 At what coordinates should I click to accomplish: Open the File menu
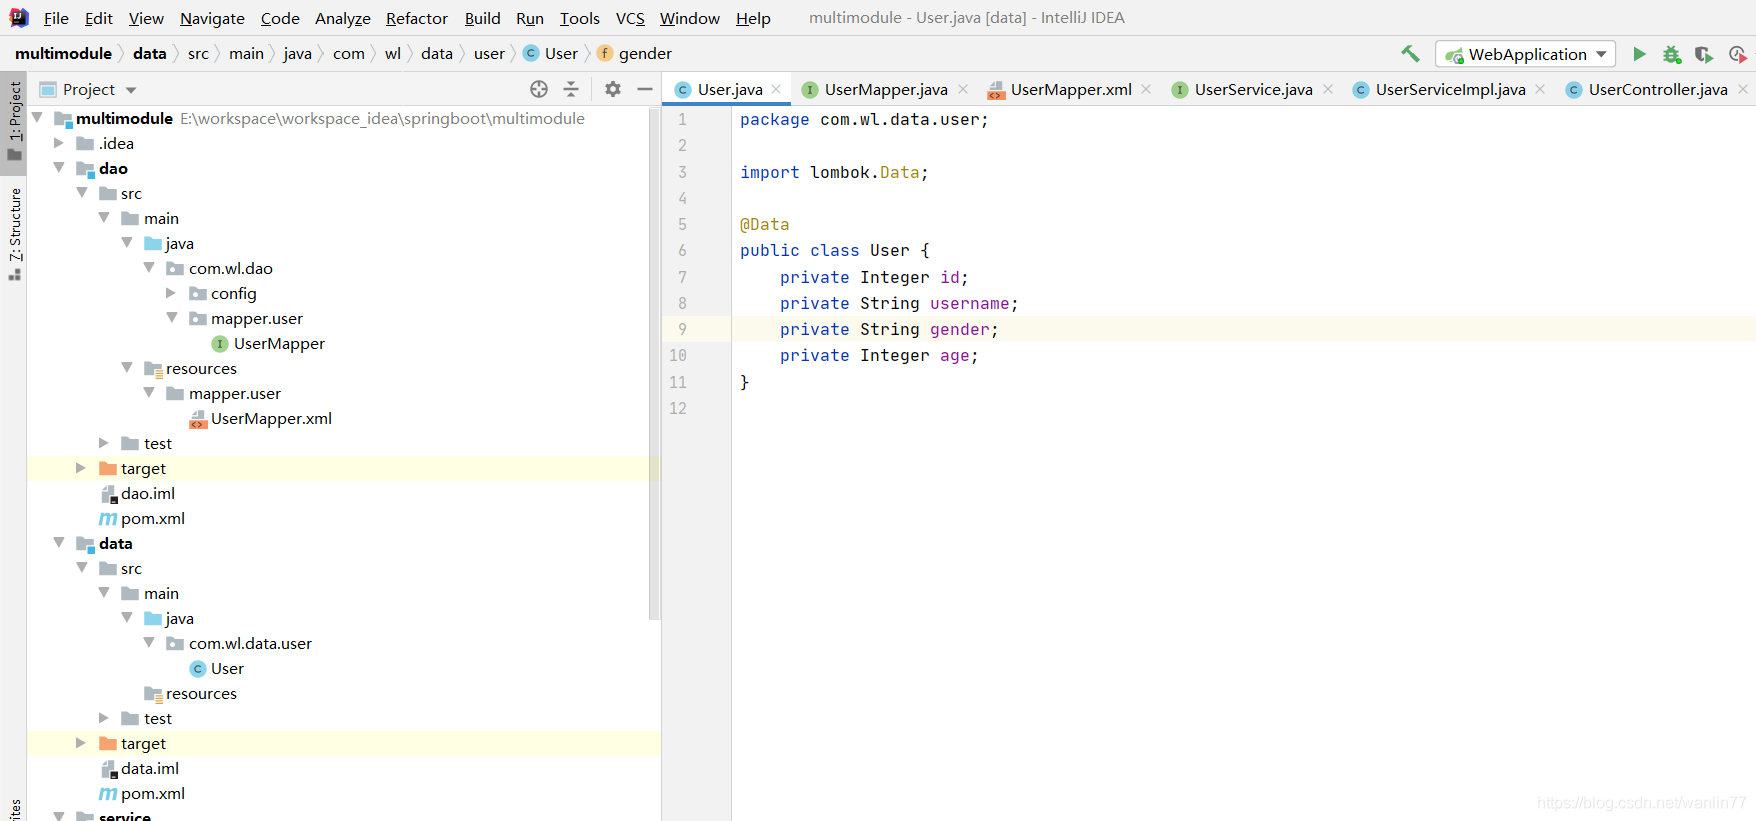click(56, 18)
